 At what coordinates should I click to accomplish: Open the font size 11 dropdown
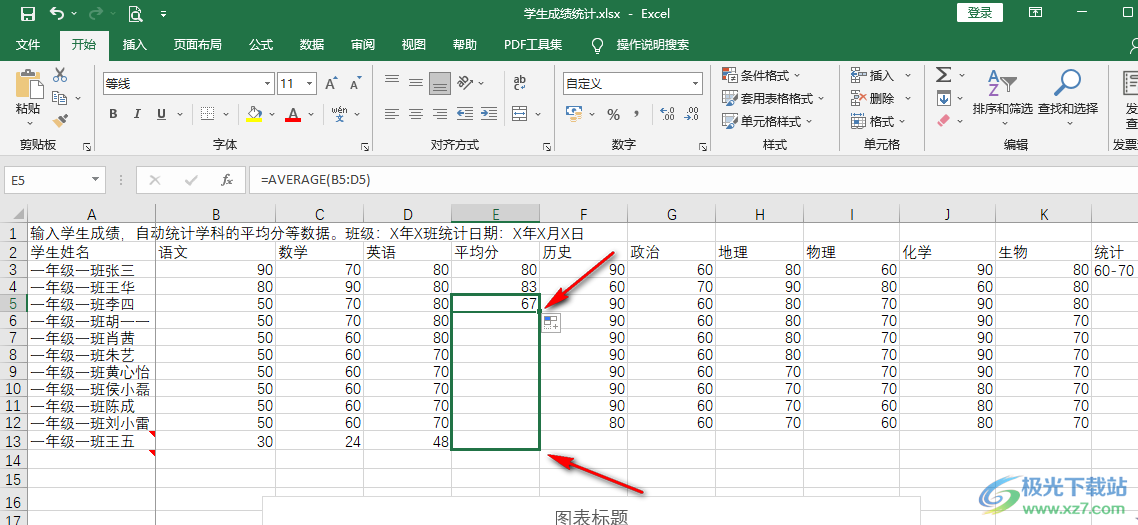(x=310, y=84)
